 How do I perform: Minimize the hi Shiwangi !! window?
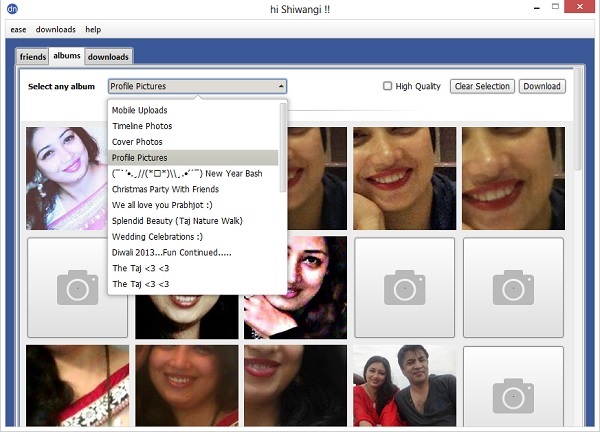[537, 8]
